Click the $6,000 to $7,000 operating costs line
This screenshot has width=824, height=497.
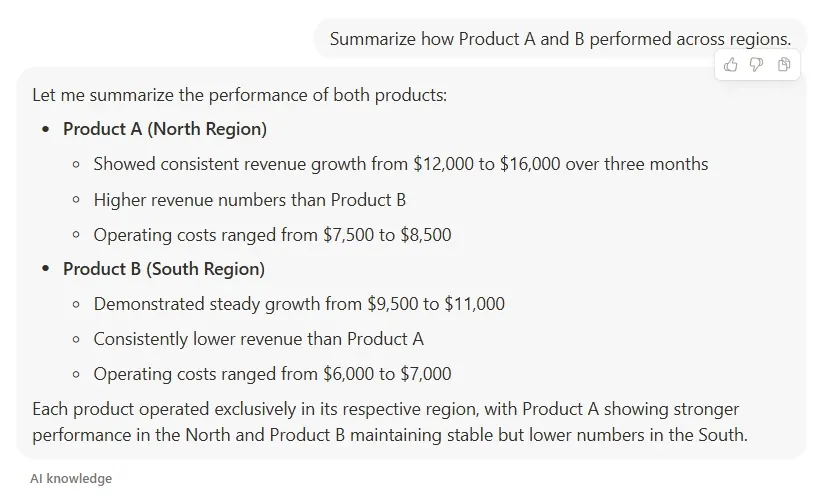272,374
